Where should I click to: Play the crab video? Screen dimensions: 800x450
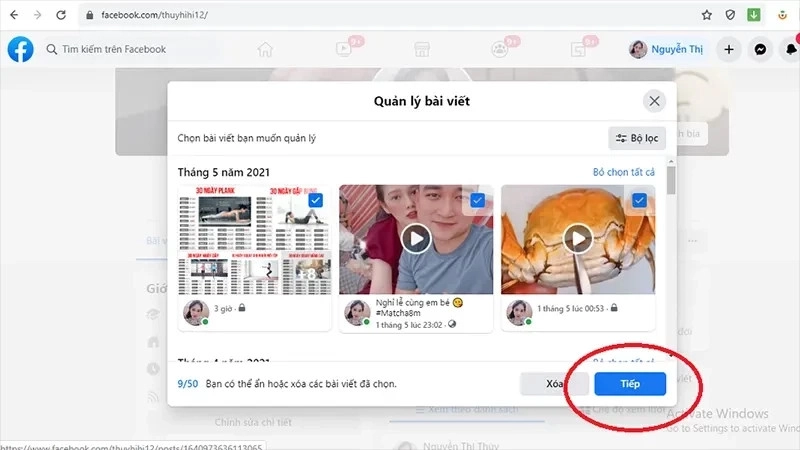point(578,238)
